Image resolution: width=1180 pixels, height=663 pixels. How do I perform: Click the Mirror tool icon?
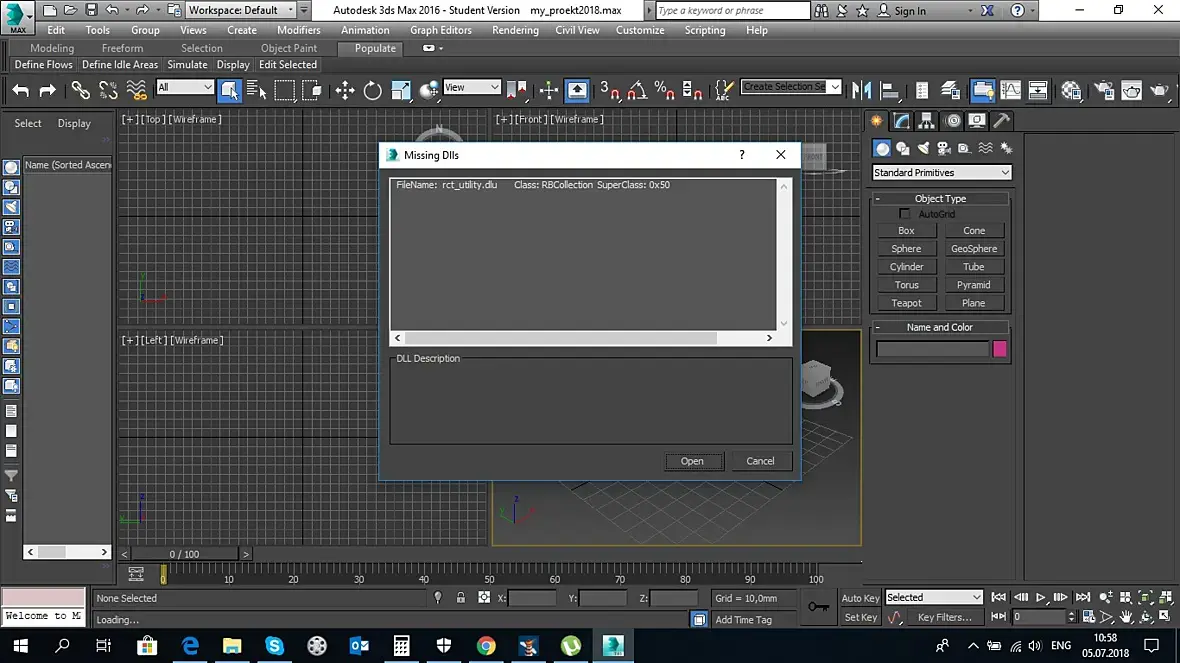[862, 91]
